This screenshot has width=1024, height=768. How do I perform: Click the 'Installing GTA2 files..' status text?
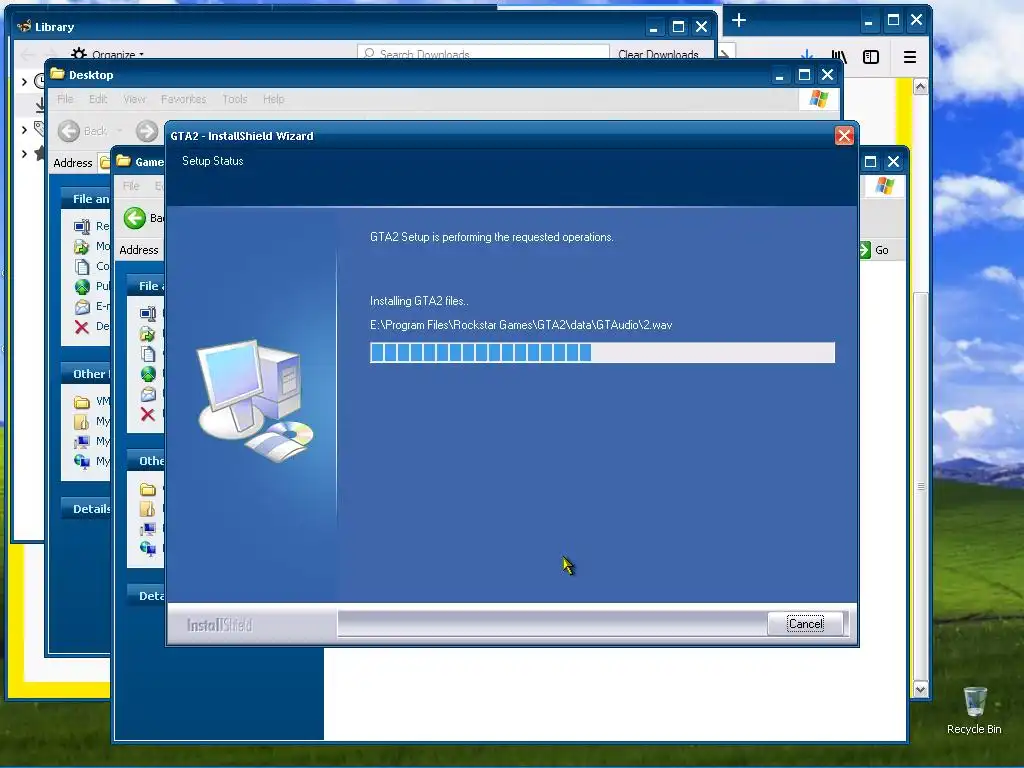coord(419,301)
